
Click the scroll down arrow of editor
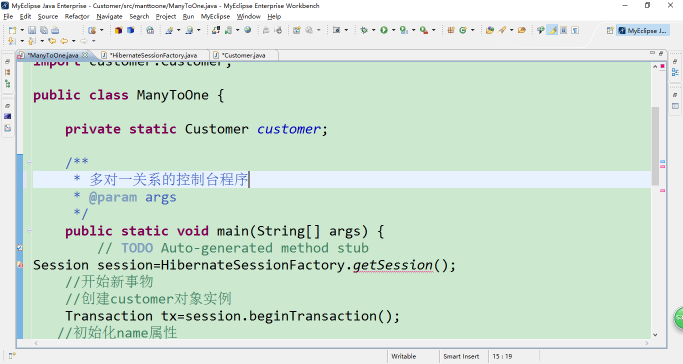tap(655, 335)
